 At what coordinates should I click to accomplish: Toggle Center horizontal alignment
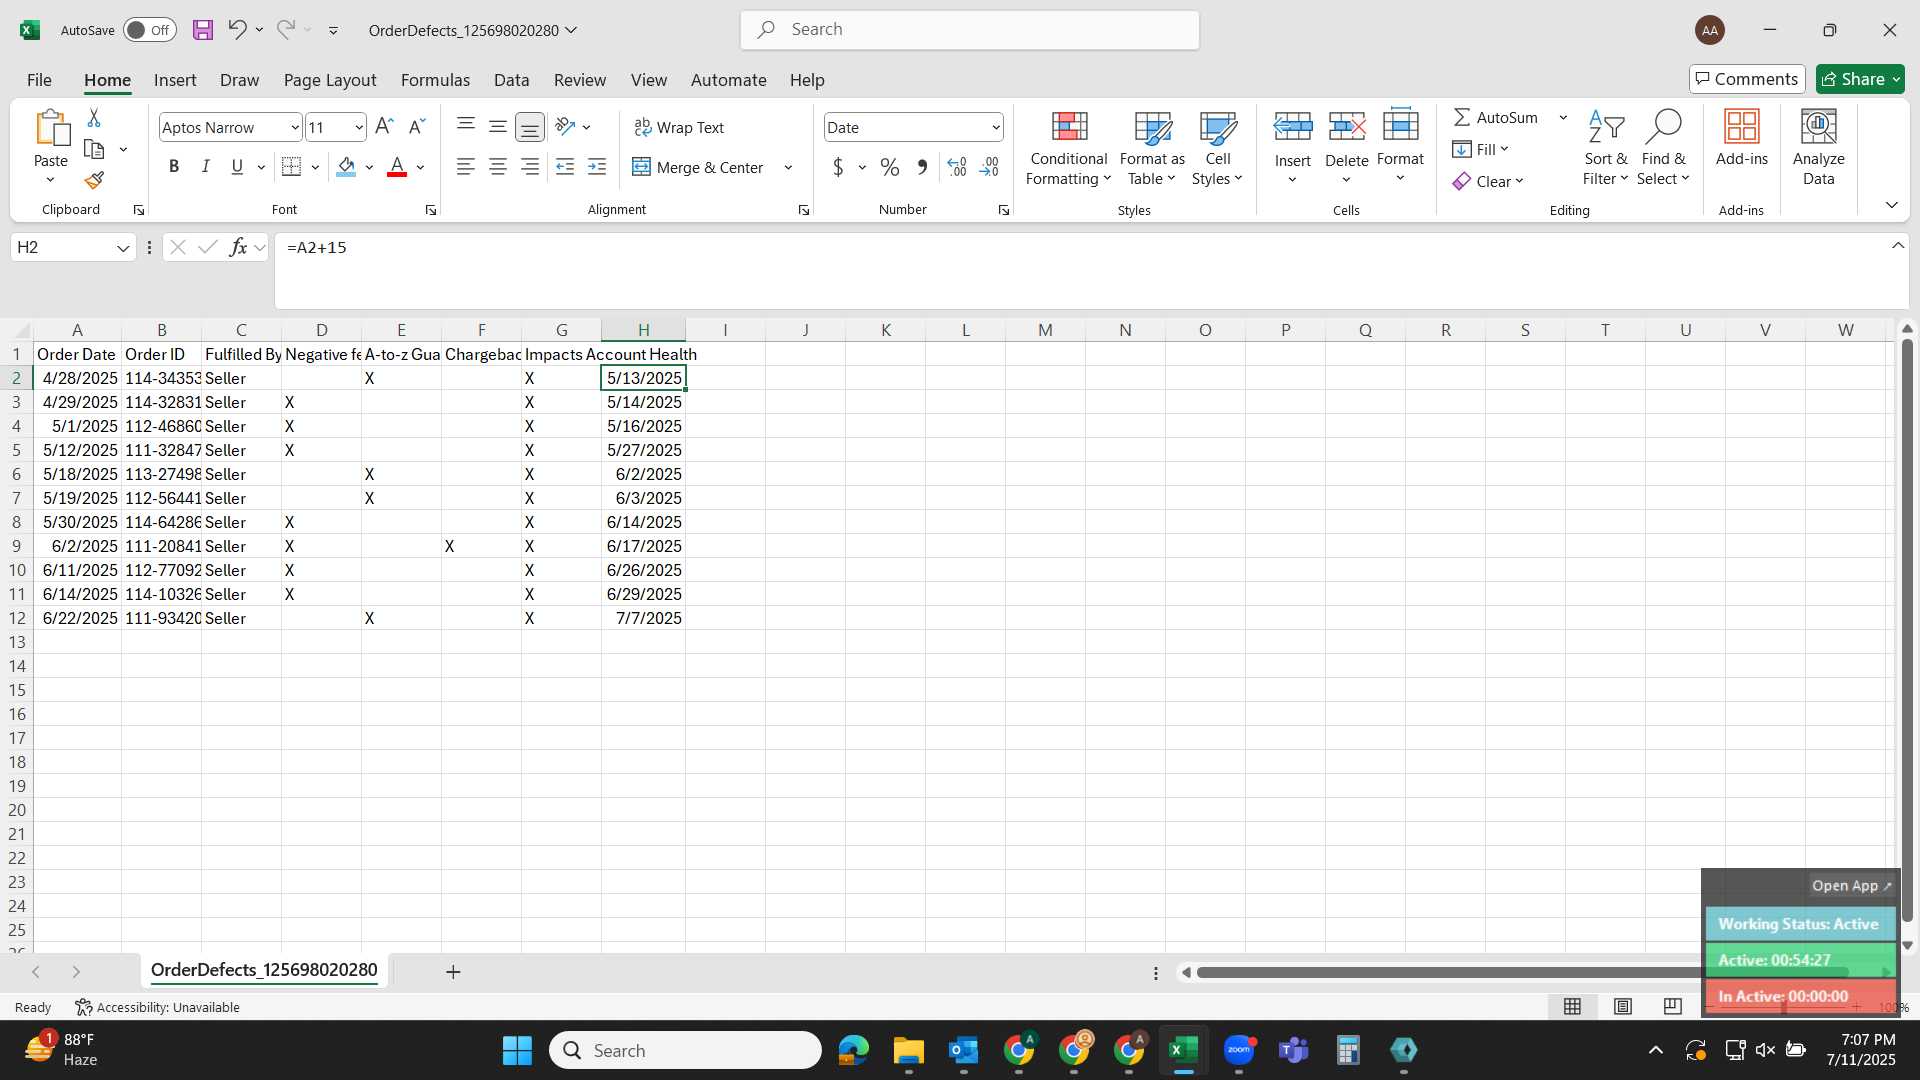[x=498, y=167]
